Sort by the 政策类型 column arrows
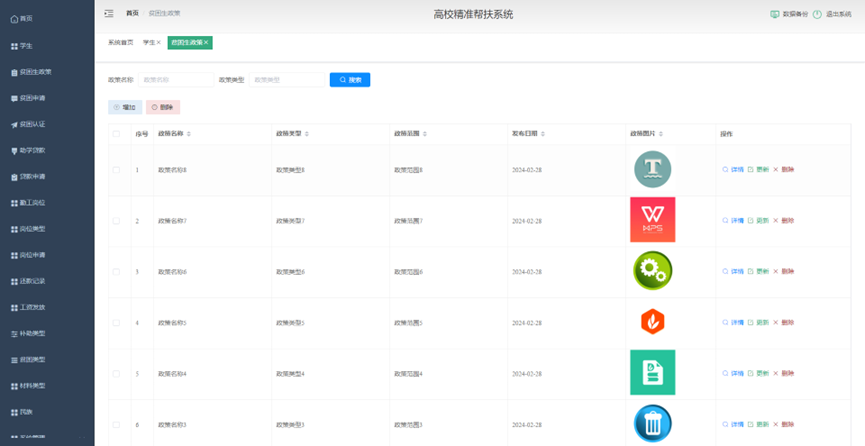 [307, 134]
